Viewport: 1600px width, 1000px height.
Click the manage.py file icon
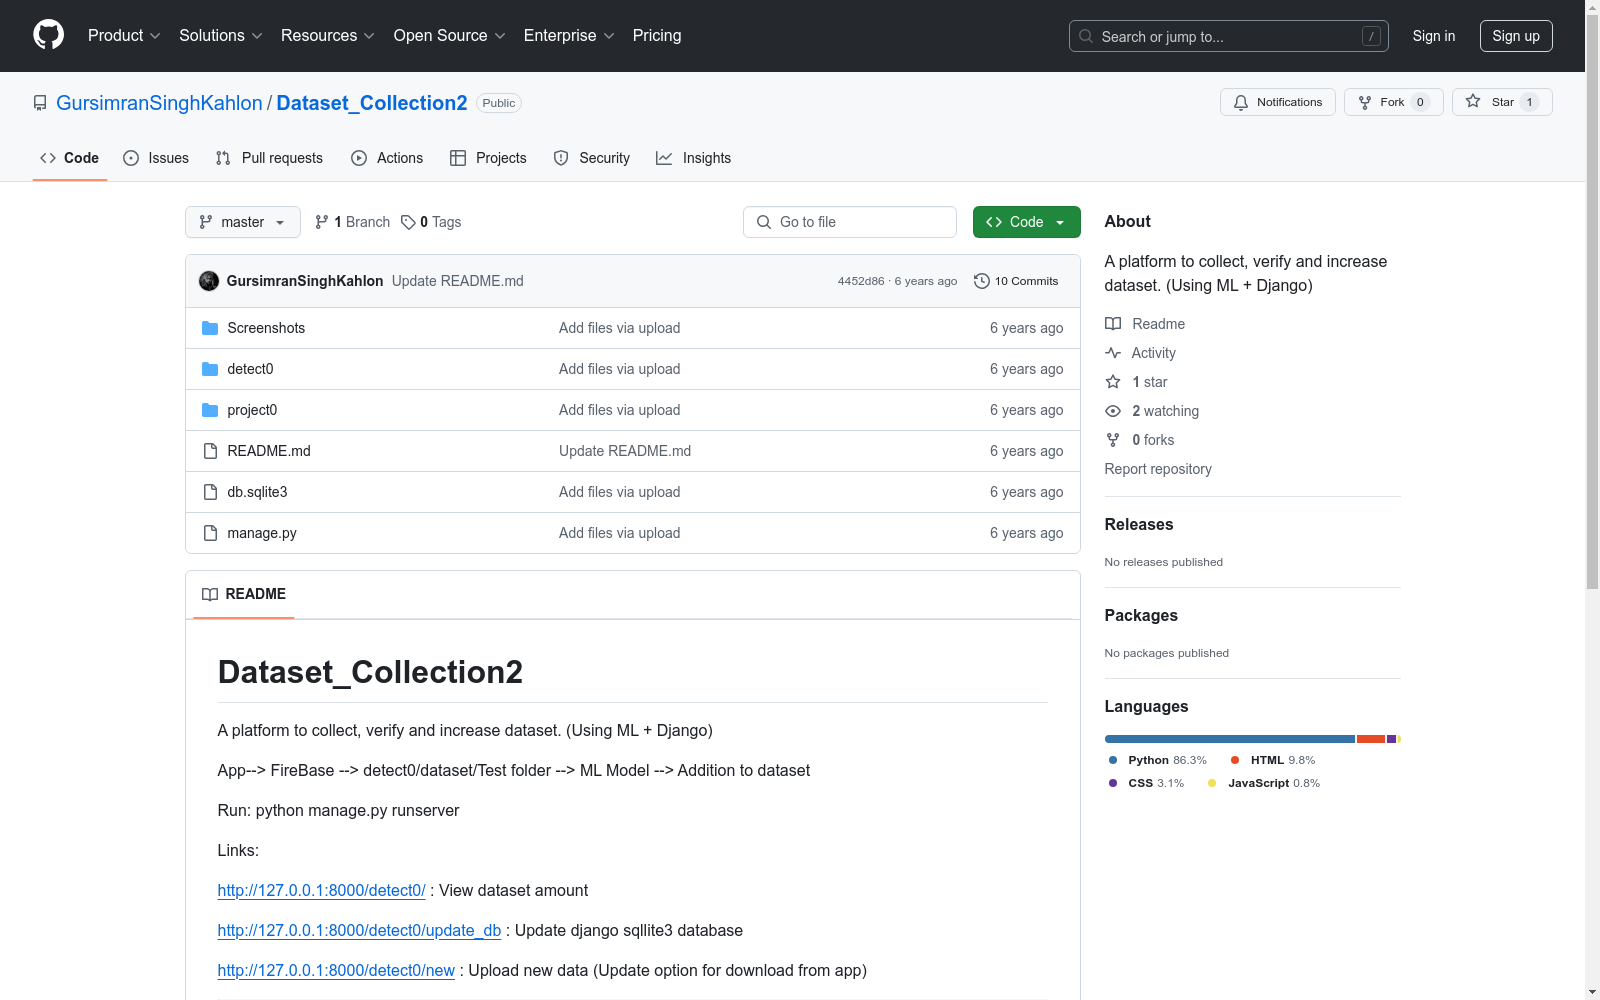tap(210, 533)
